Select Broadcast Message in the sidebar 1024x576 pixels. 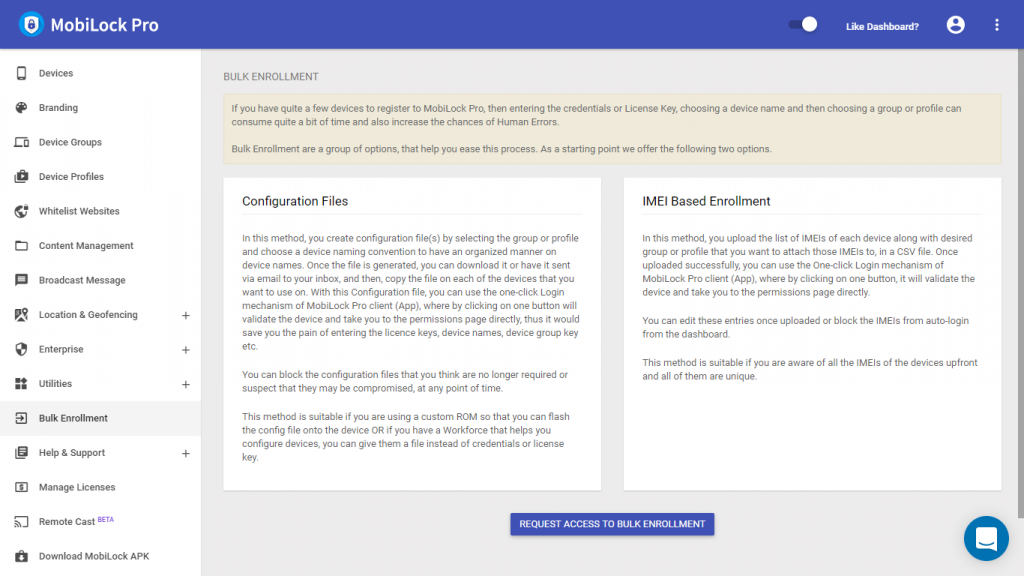pyautogui.click(x=82, y=280)
